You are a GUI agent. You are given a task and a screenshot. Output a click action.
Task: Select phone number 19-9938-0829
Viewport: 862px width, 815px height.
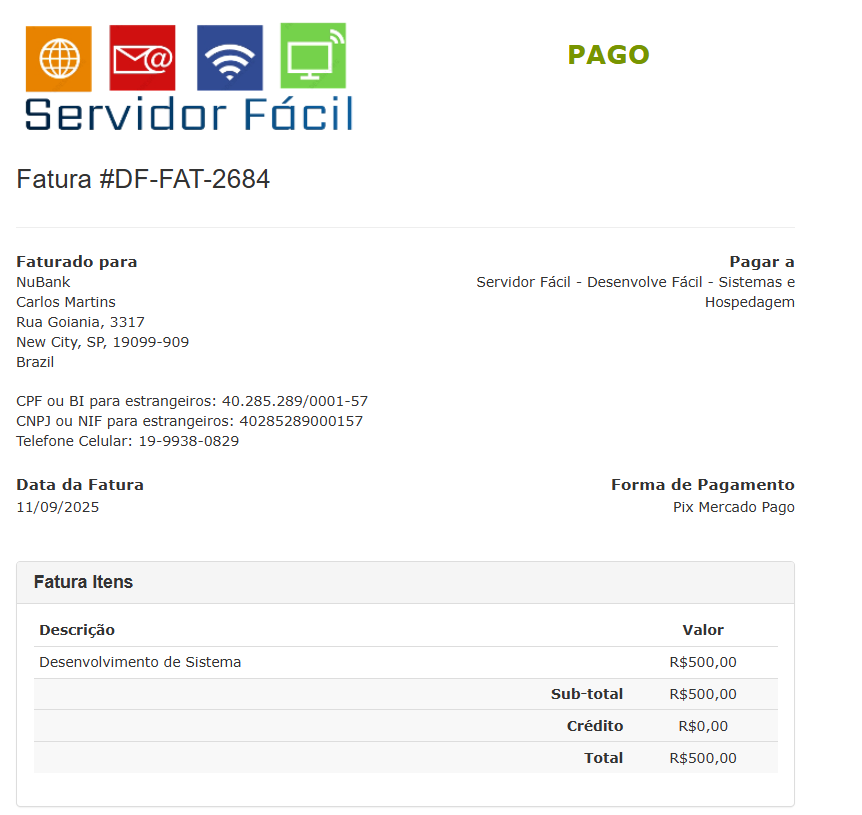pos(189,441)
